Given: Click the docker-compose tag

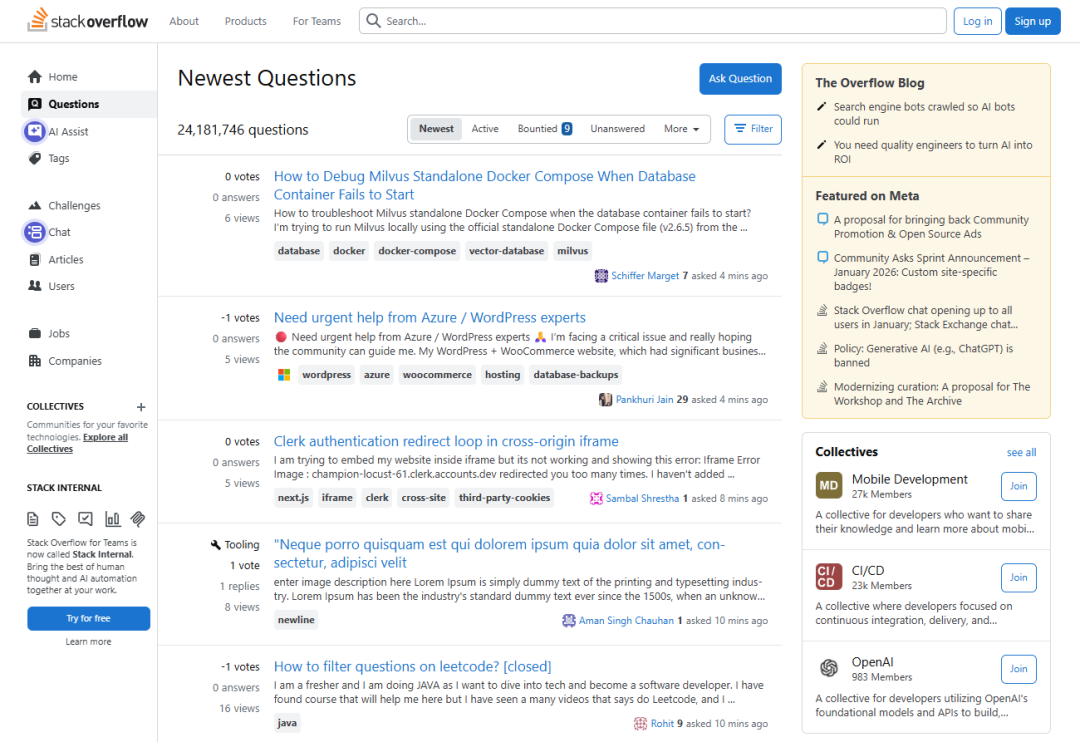Looking at the screenshot, I should click(x=417, y=251).
